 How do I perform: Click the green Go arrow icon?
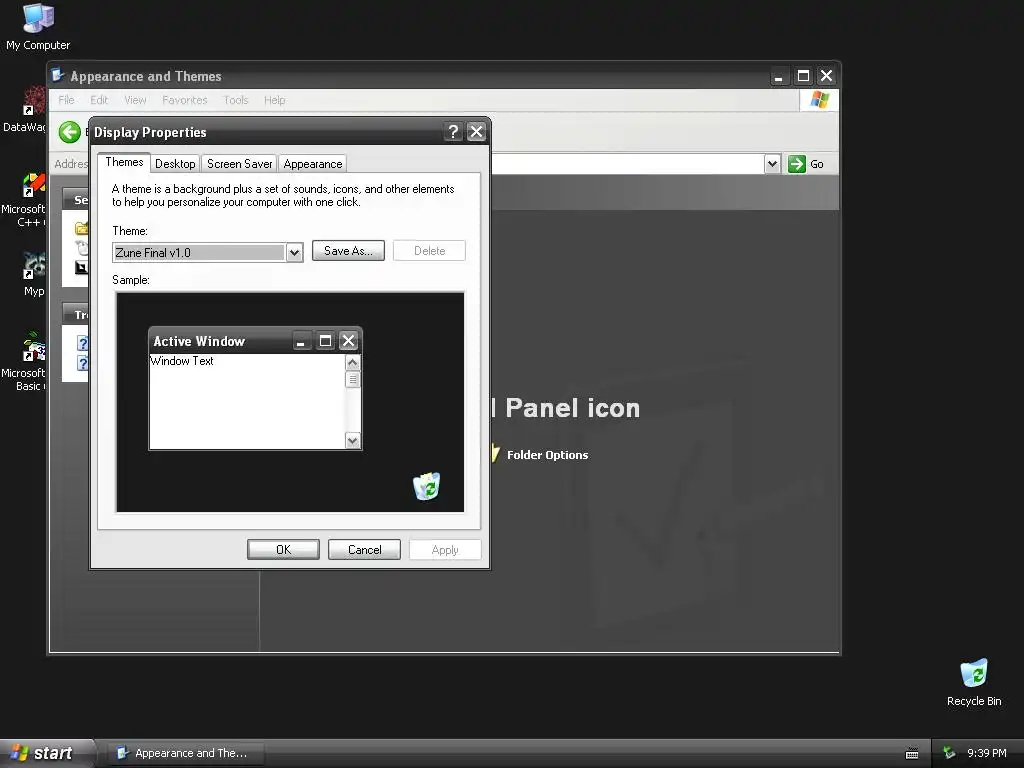tap(796, 164)
